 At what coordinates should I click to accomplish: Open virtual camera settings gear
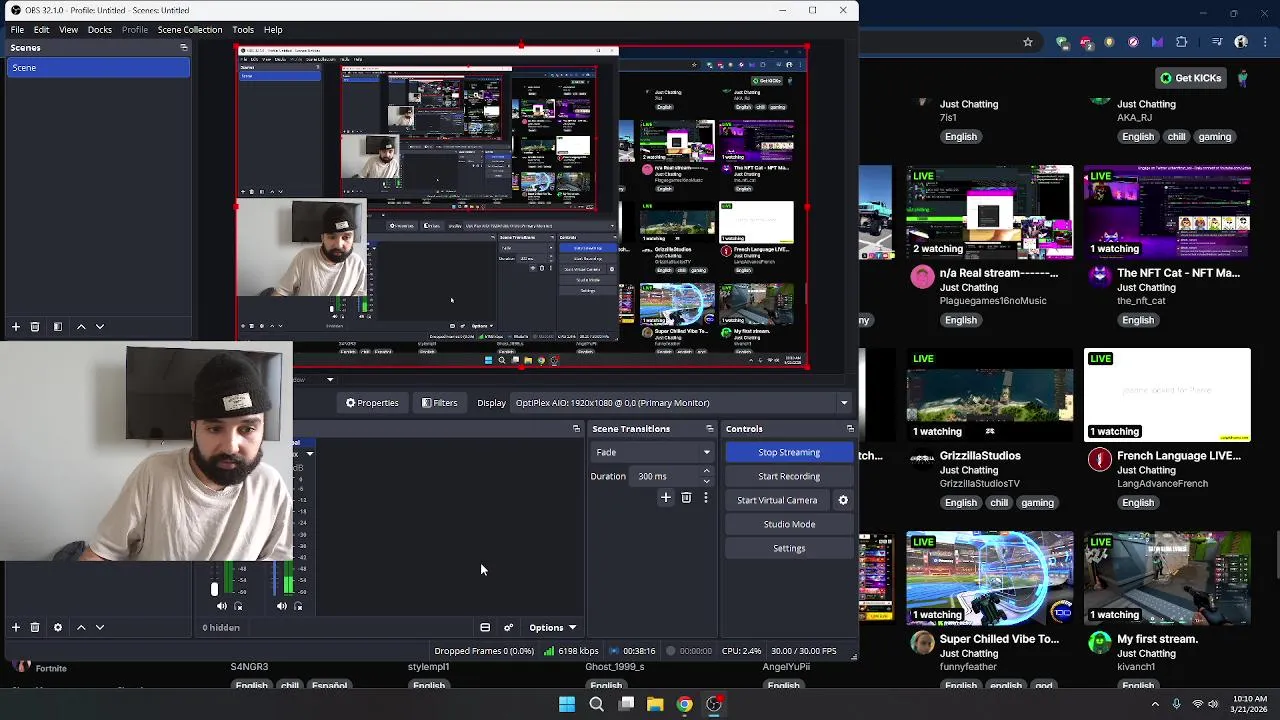(x=843, y=500)
